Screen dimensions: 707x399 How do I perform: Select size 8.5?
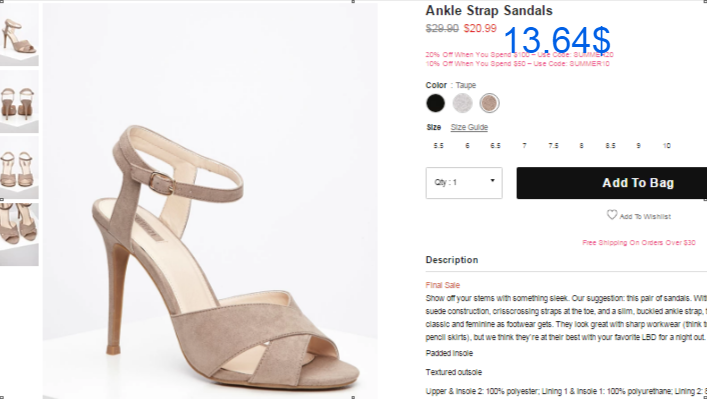[610, 146]
